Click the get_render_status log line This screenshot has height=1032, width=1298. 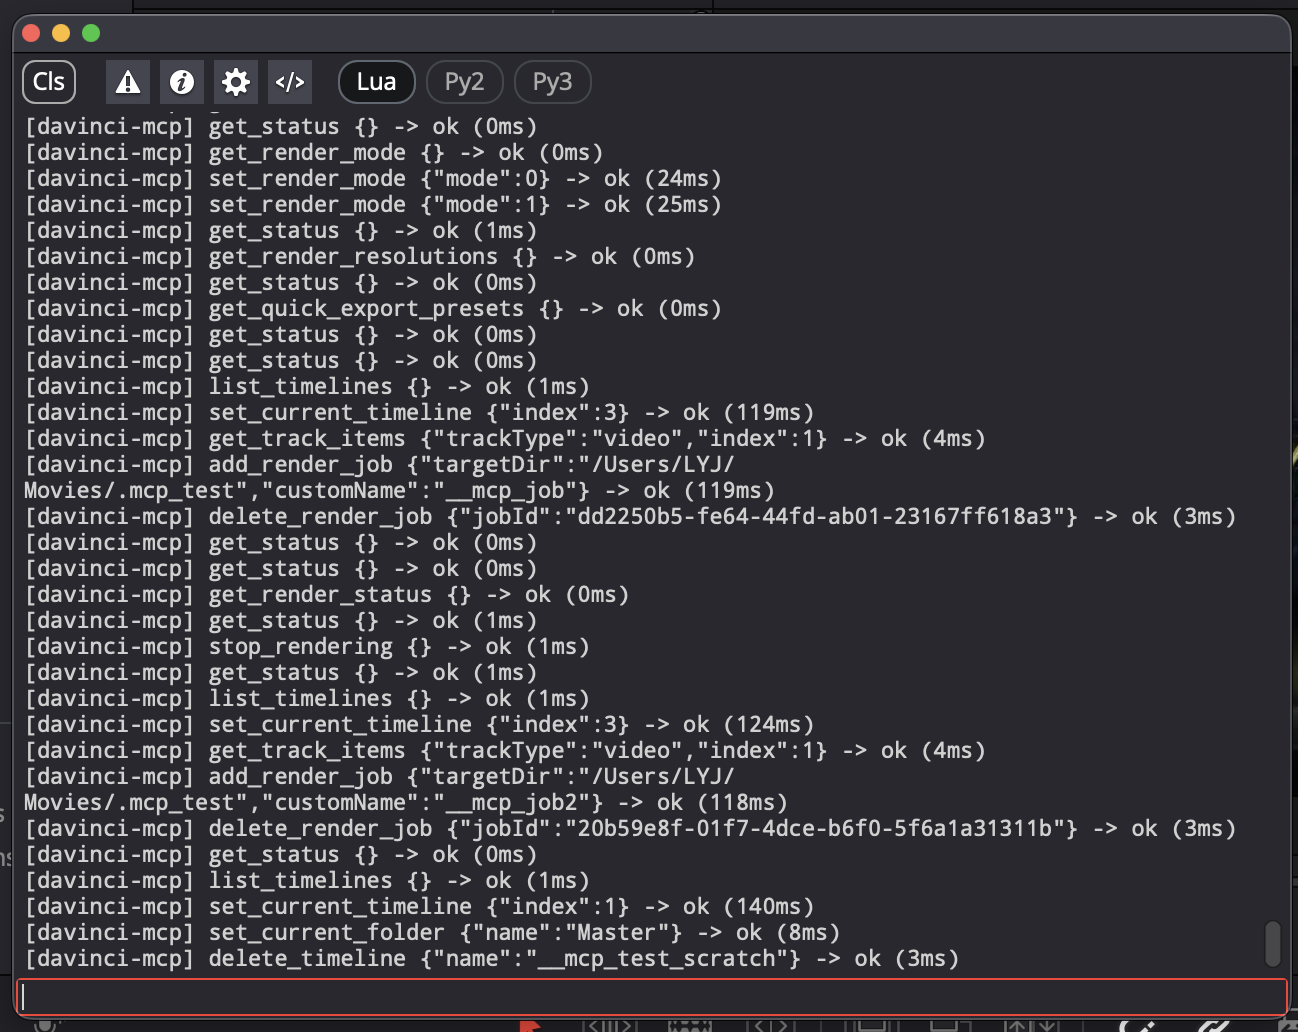point(327,595)
